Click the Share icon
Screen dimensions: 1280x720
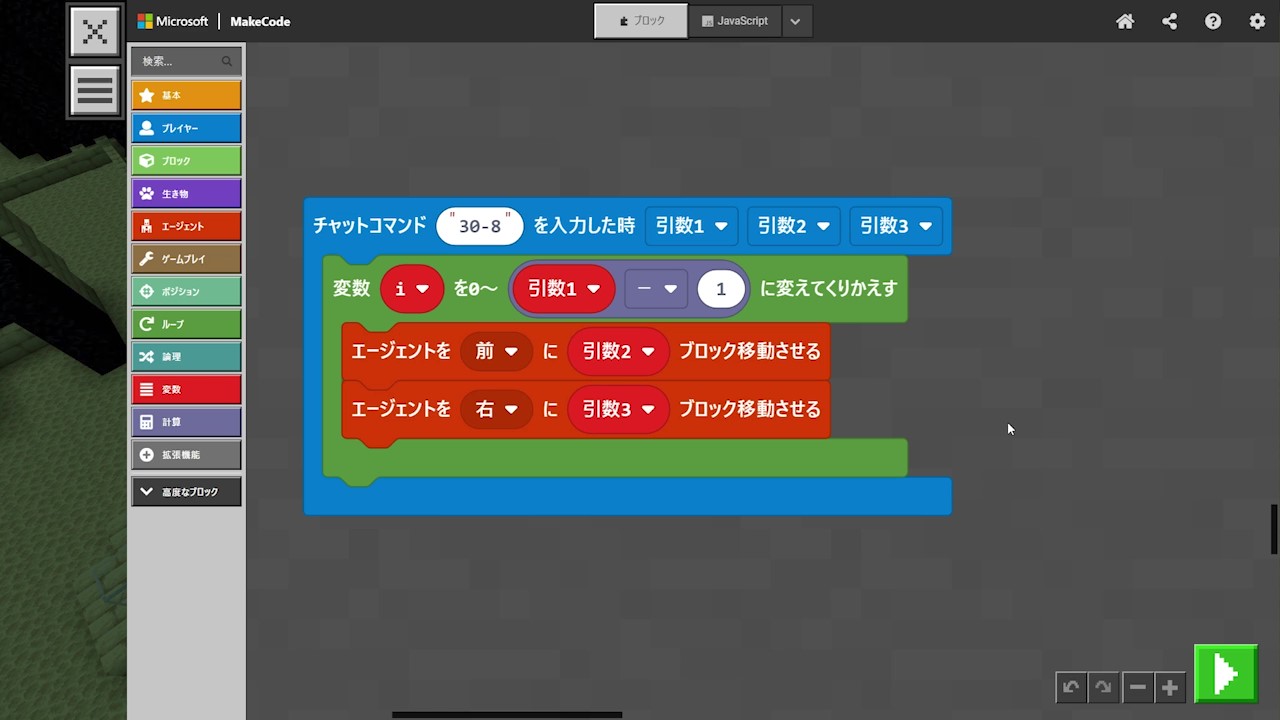click(x=1169, y=21)
